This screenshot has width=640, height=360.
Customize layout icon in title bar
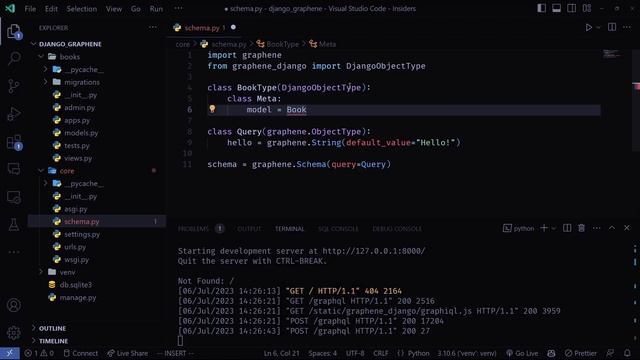click(587, 8)
